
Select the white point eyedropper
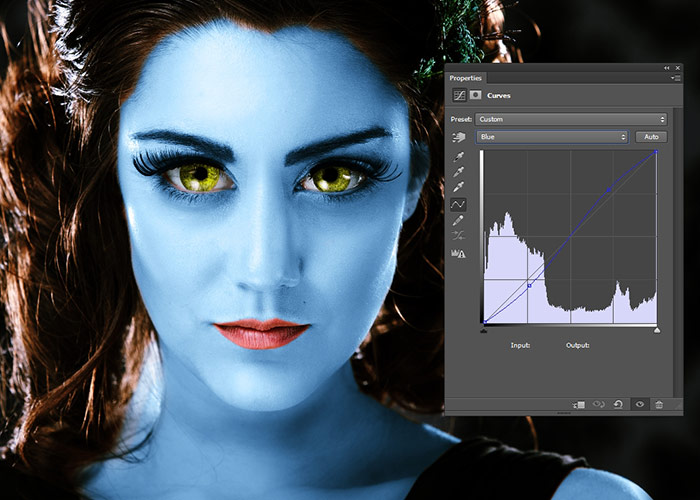pos(459,188)
